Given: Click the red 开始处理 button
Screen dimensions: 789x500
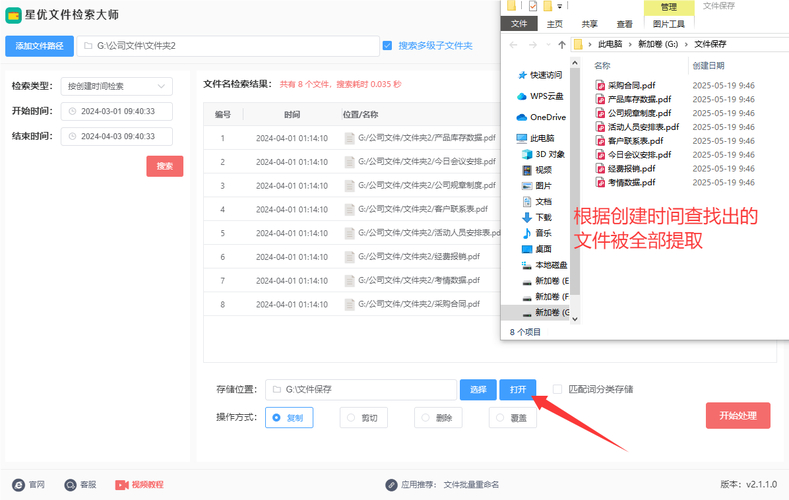Looking at the screenshot, I should [738, 416].
